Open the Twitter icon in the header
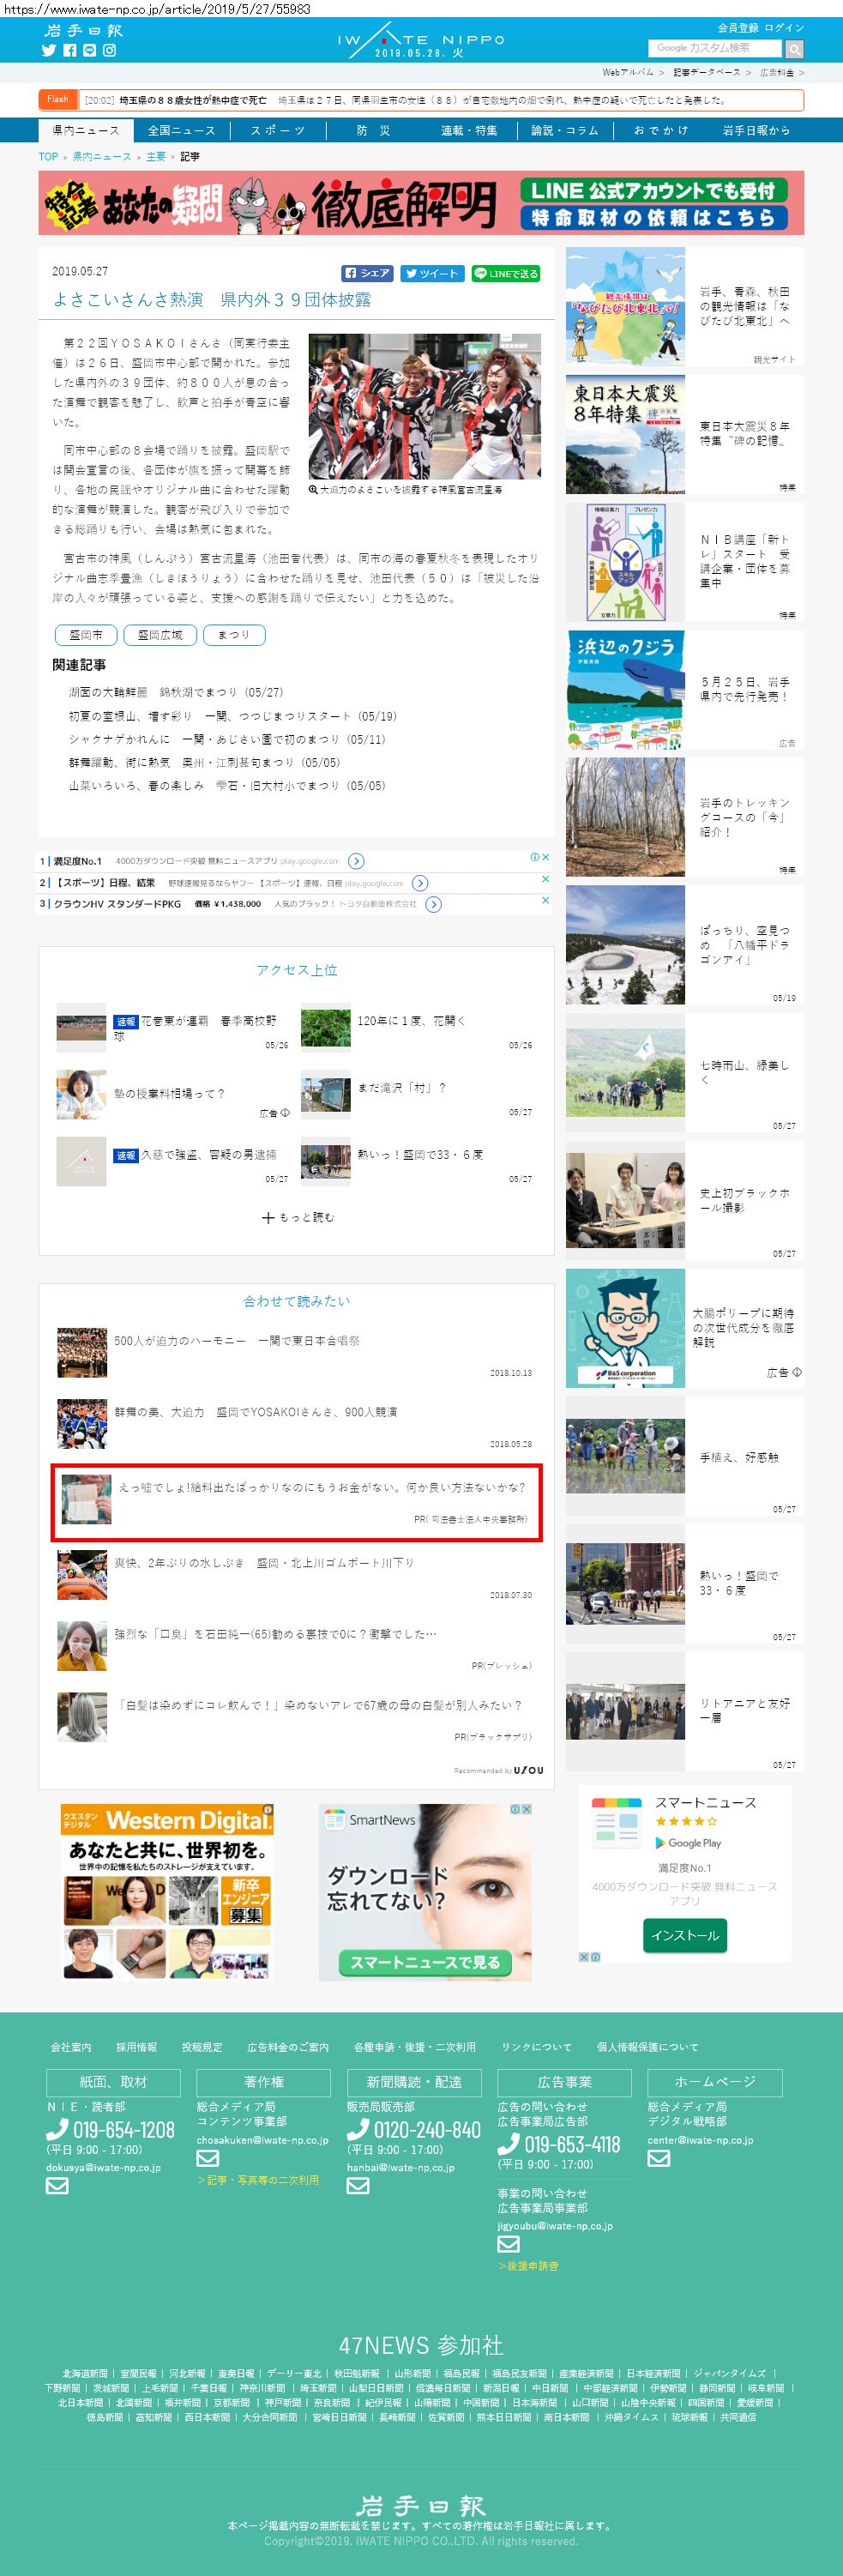The width and height of the screenshot is (843, 2576). point(49,50)
